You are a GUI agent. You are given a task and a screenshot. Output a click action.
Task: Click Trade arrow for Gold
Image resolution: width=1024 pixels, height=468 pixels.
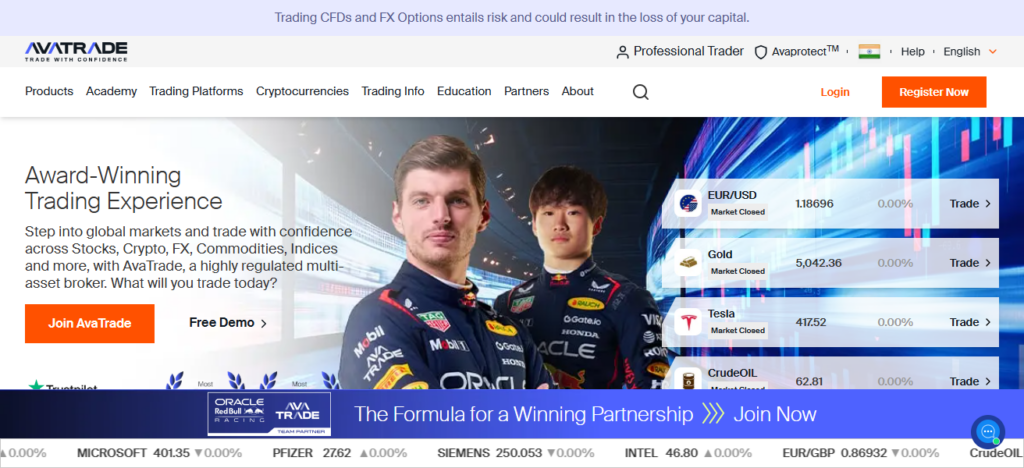click(970, 263)
